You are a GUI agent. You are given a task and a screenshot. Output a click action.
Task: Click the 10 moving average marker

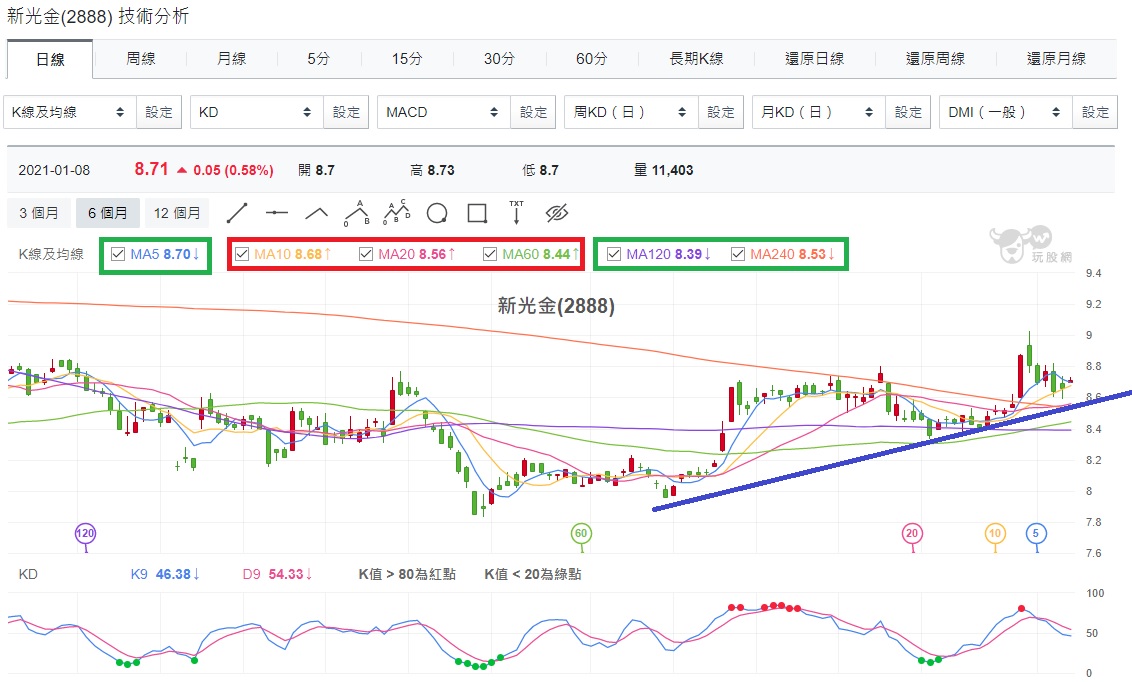pyautogui.click(x=995, y=534)
